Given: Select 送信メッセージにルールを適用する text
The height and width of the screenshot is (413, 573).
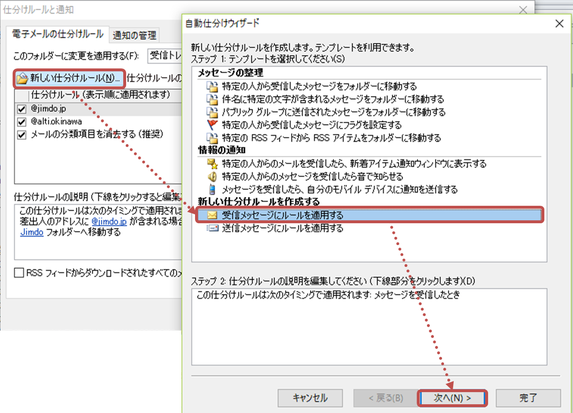Looking at the screenshot, I should pos(282,228).
